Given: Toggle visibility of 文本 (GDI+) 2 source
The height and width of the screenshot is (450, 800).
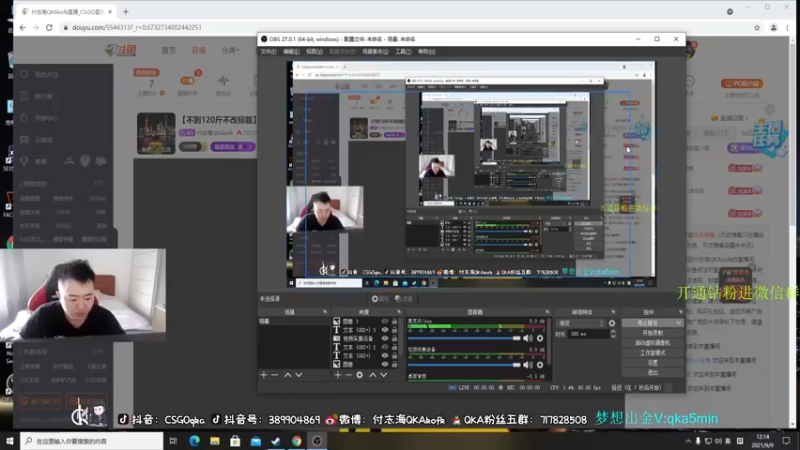Looking at the screenshot, I should [385, 347].
